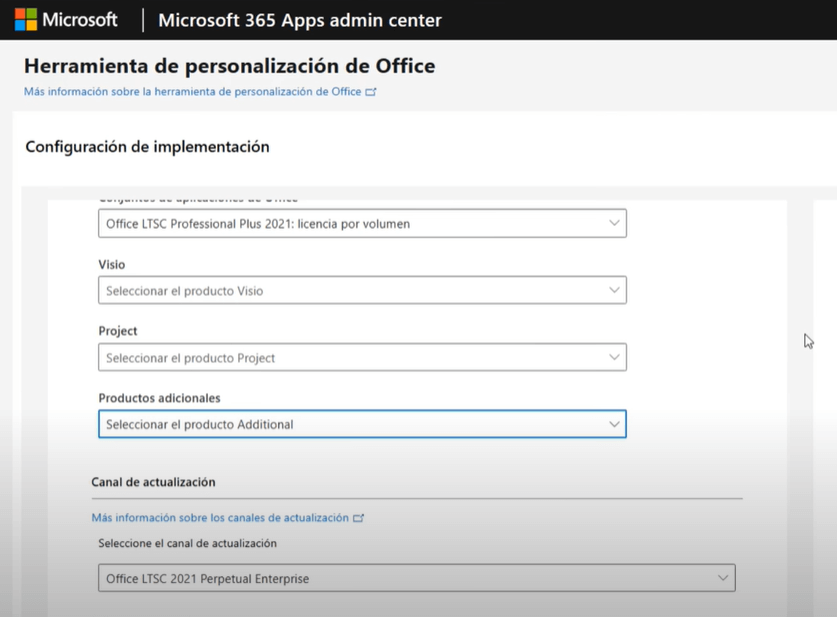
Task: Select the Configuración de implementación heading
Action: tap(147, 147)
